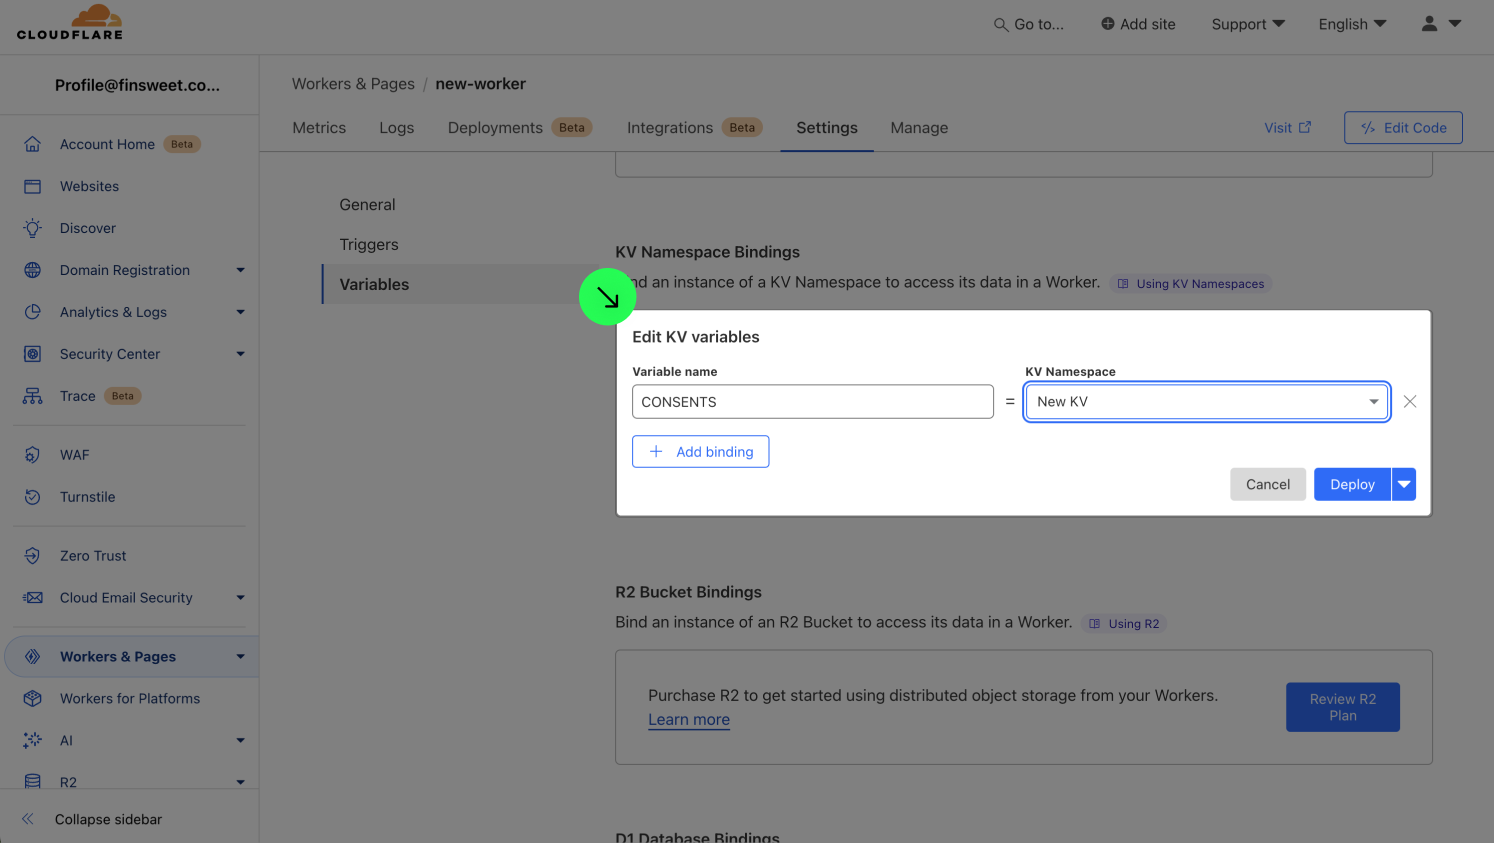Click the external link icon next to Visit

coord(1305,127)
